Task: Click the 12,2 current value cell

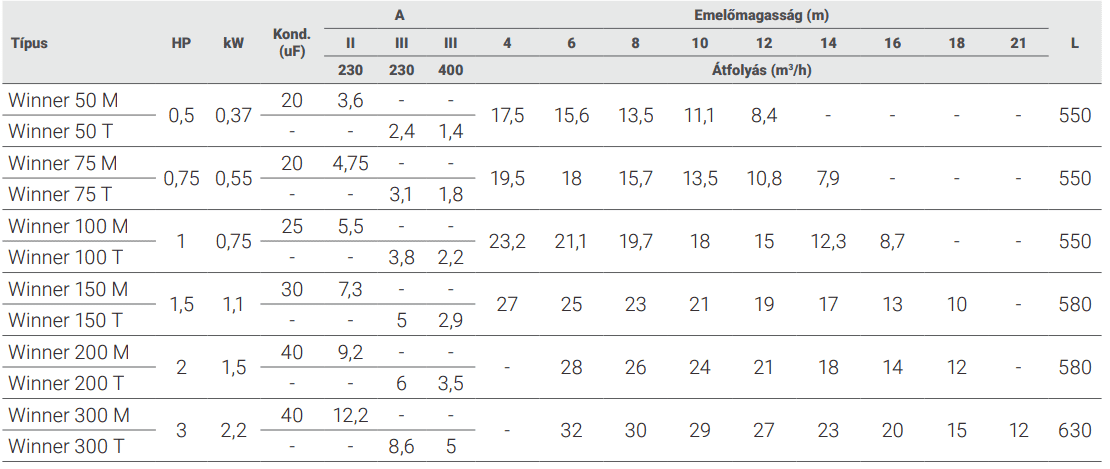Action: coord(350,415)
